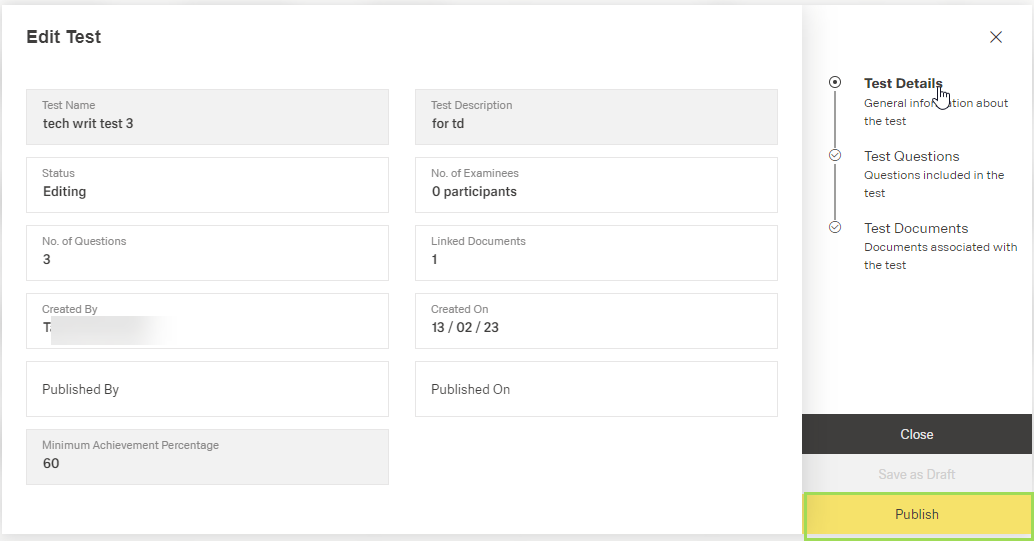The width and height of the screenshot is (1034, 541).
Task: Switch to the Test Questions step
Action: [x=911, y=156]
